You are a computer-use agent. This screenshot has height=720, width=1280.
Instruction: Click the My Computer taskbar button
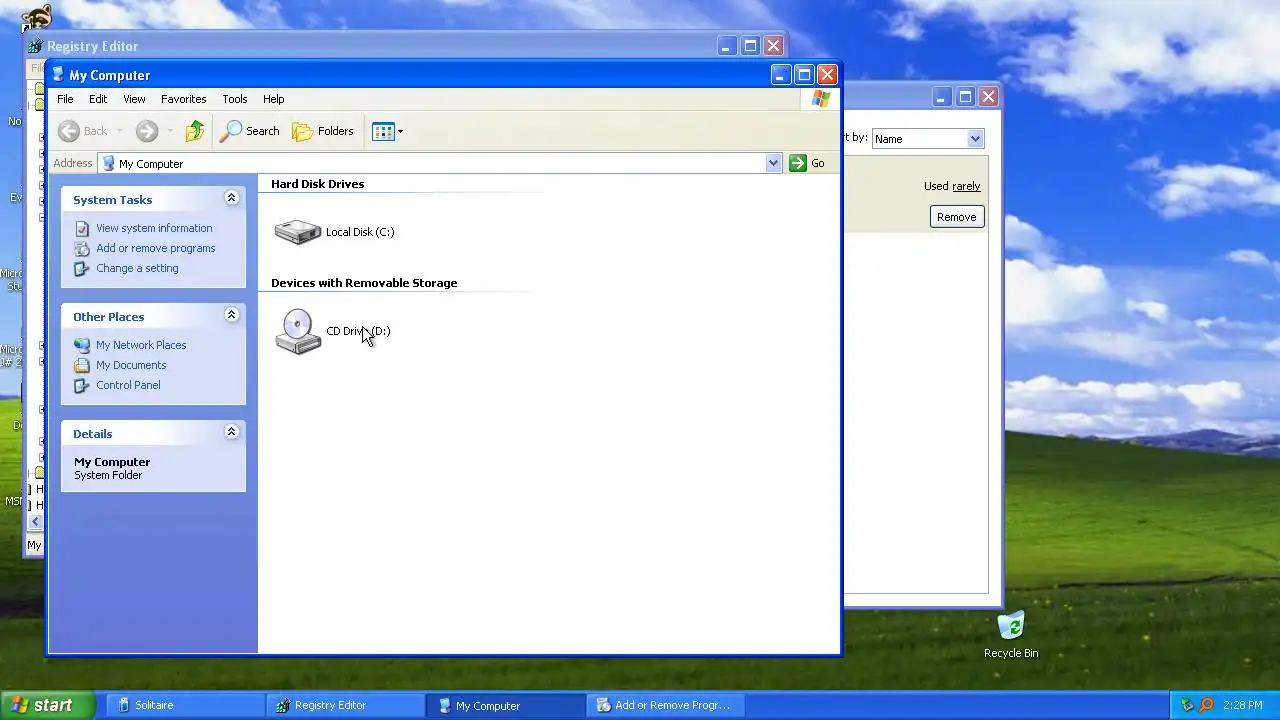pos(506,705)
